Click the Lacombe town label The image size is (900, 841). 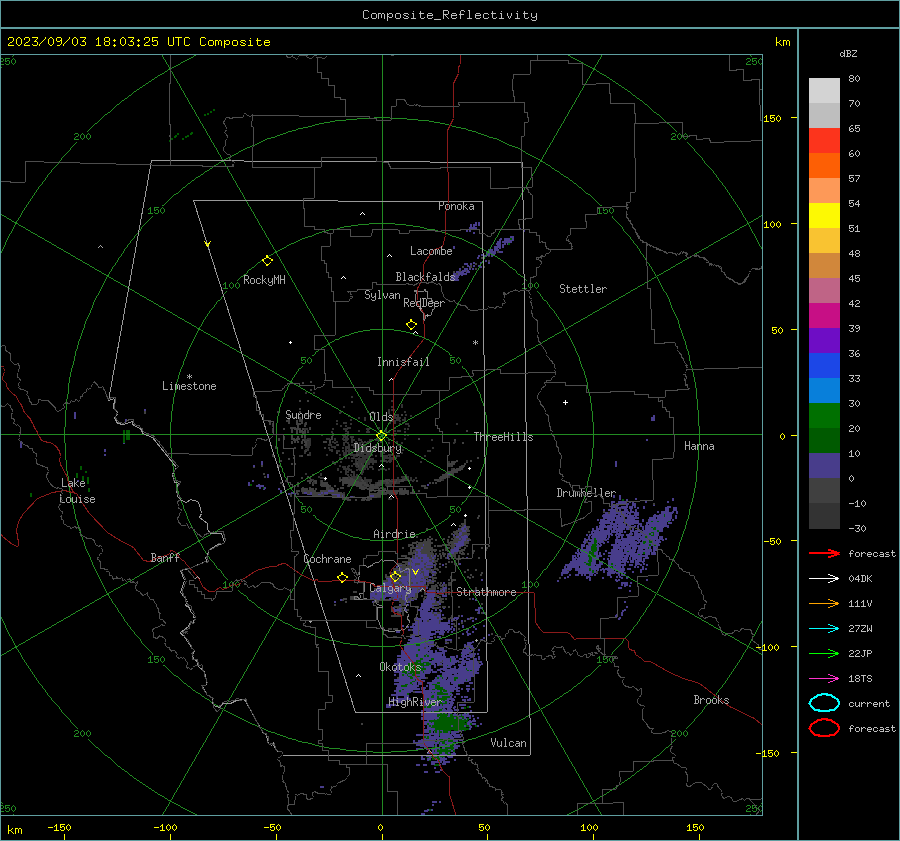pos(431,251)
